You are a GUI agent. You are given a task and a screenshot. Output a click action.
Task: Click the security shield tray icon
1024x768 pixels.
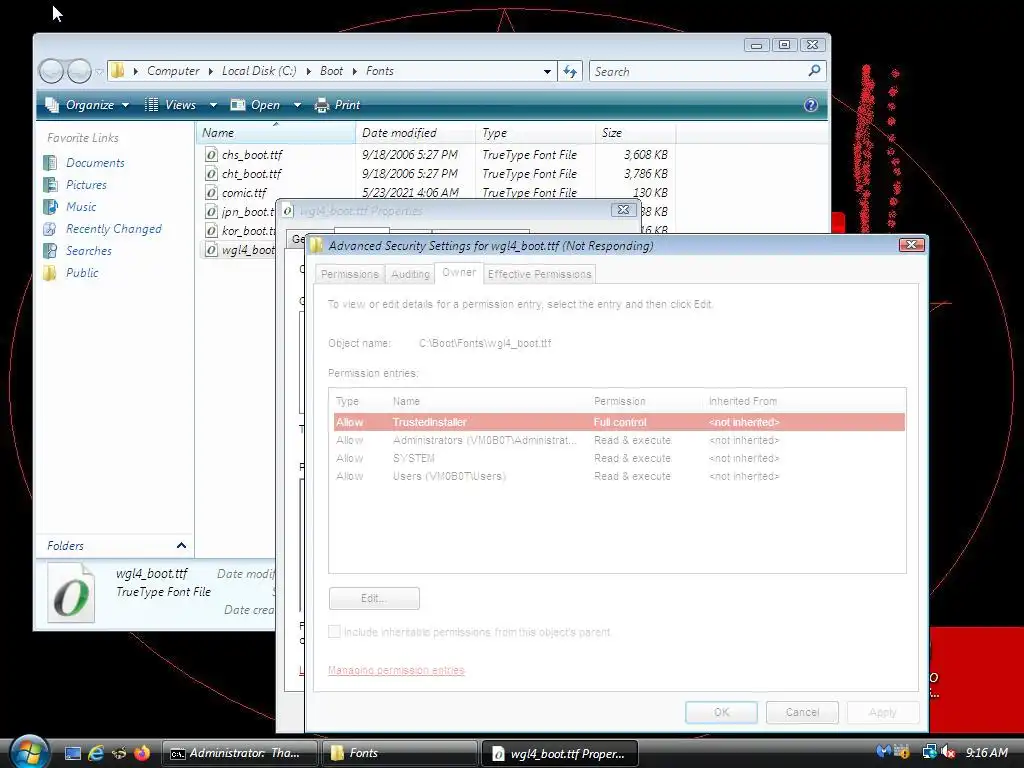pyautogui.click(x=902, y=752)
